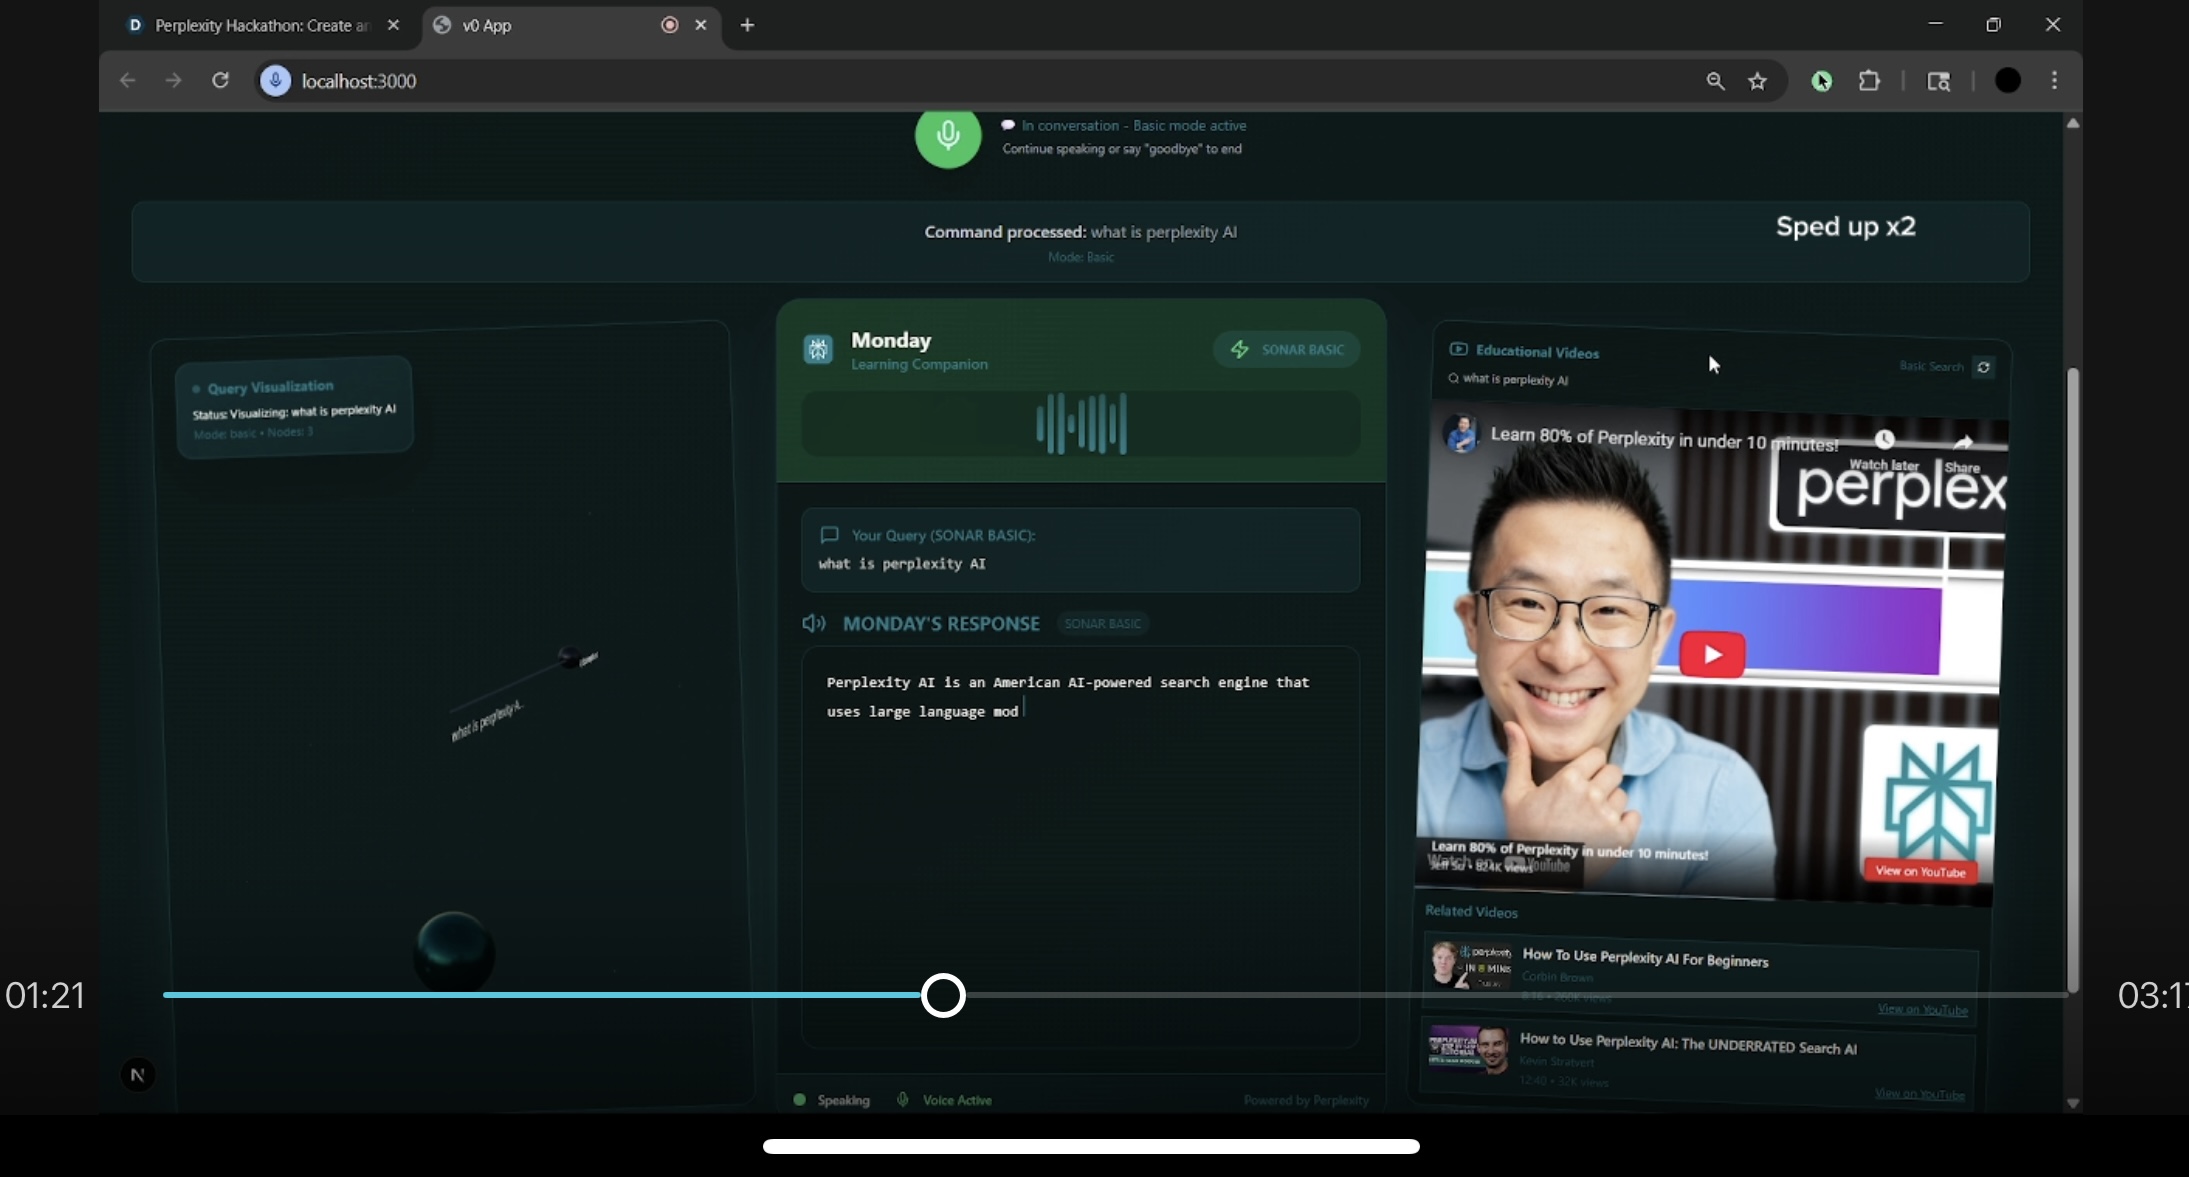This screenshot has height=1177, width=2189.
Task: Play the YouTube video with red play button
Action: tap(1712, 655)
